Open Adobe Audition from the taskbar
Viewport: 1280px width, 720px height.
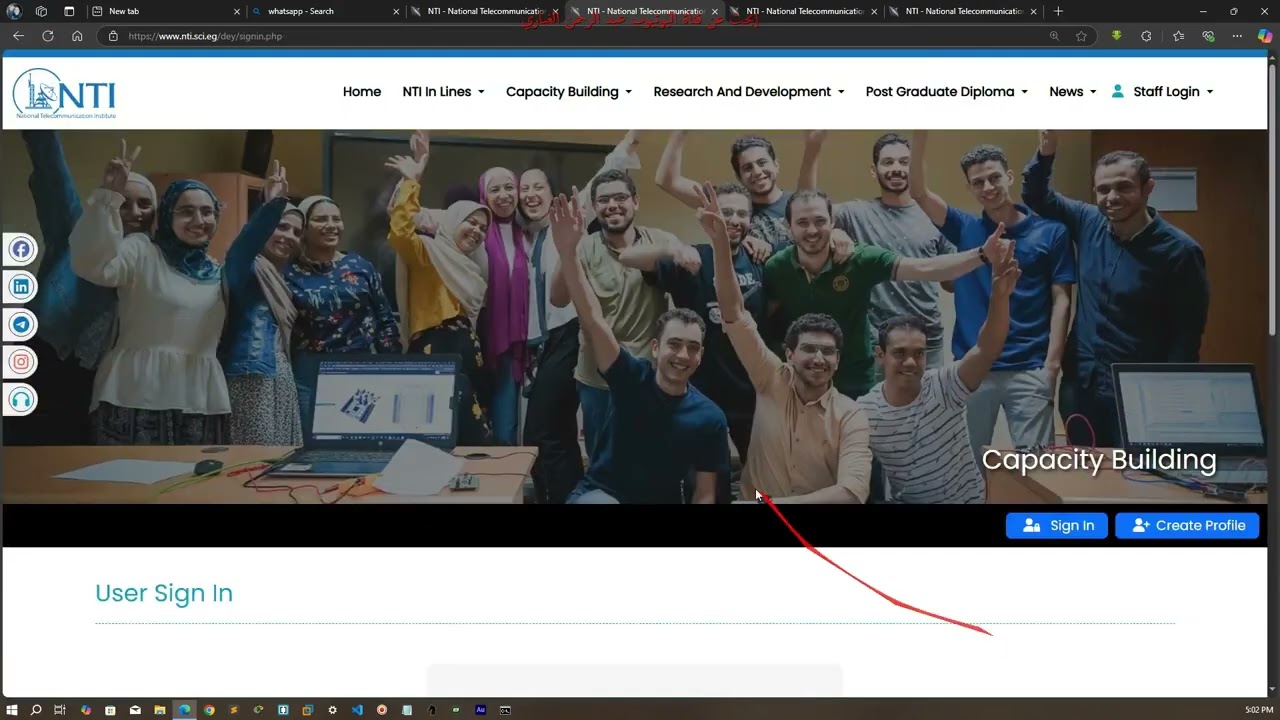click(481, 710)
